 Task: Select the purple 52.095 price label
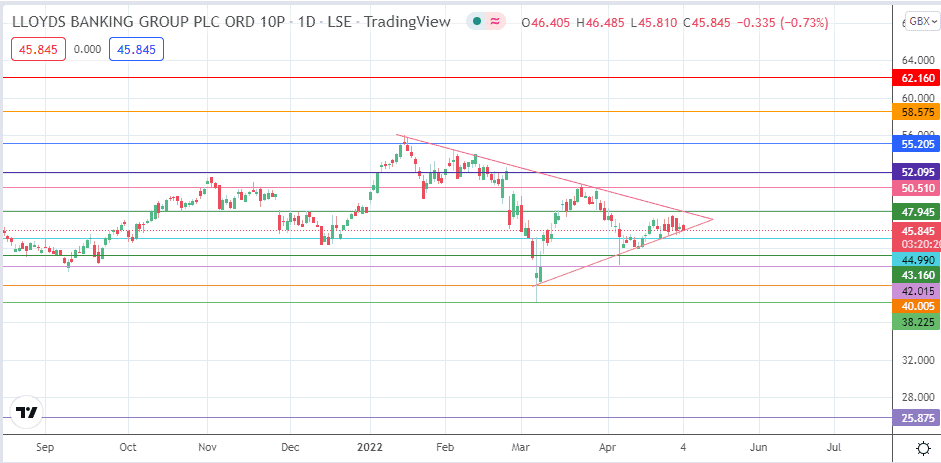tap(917, 173)
